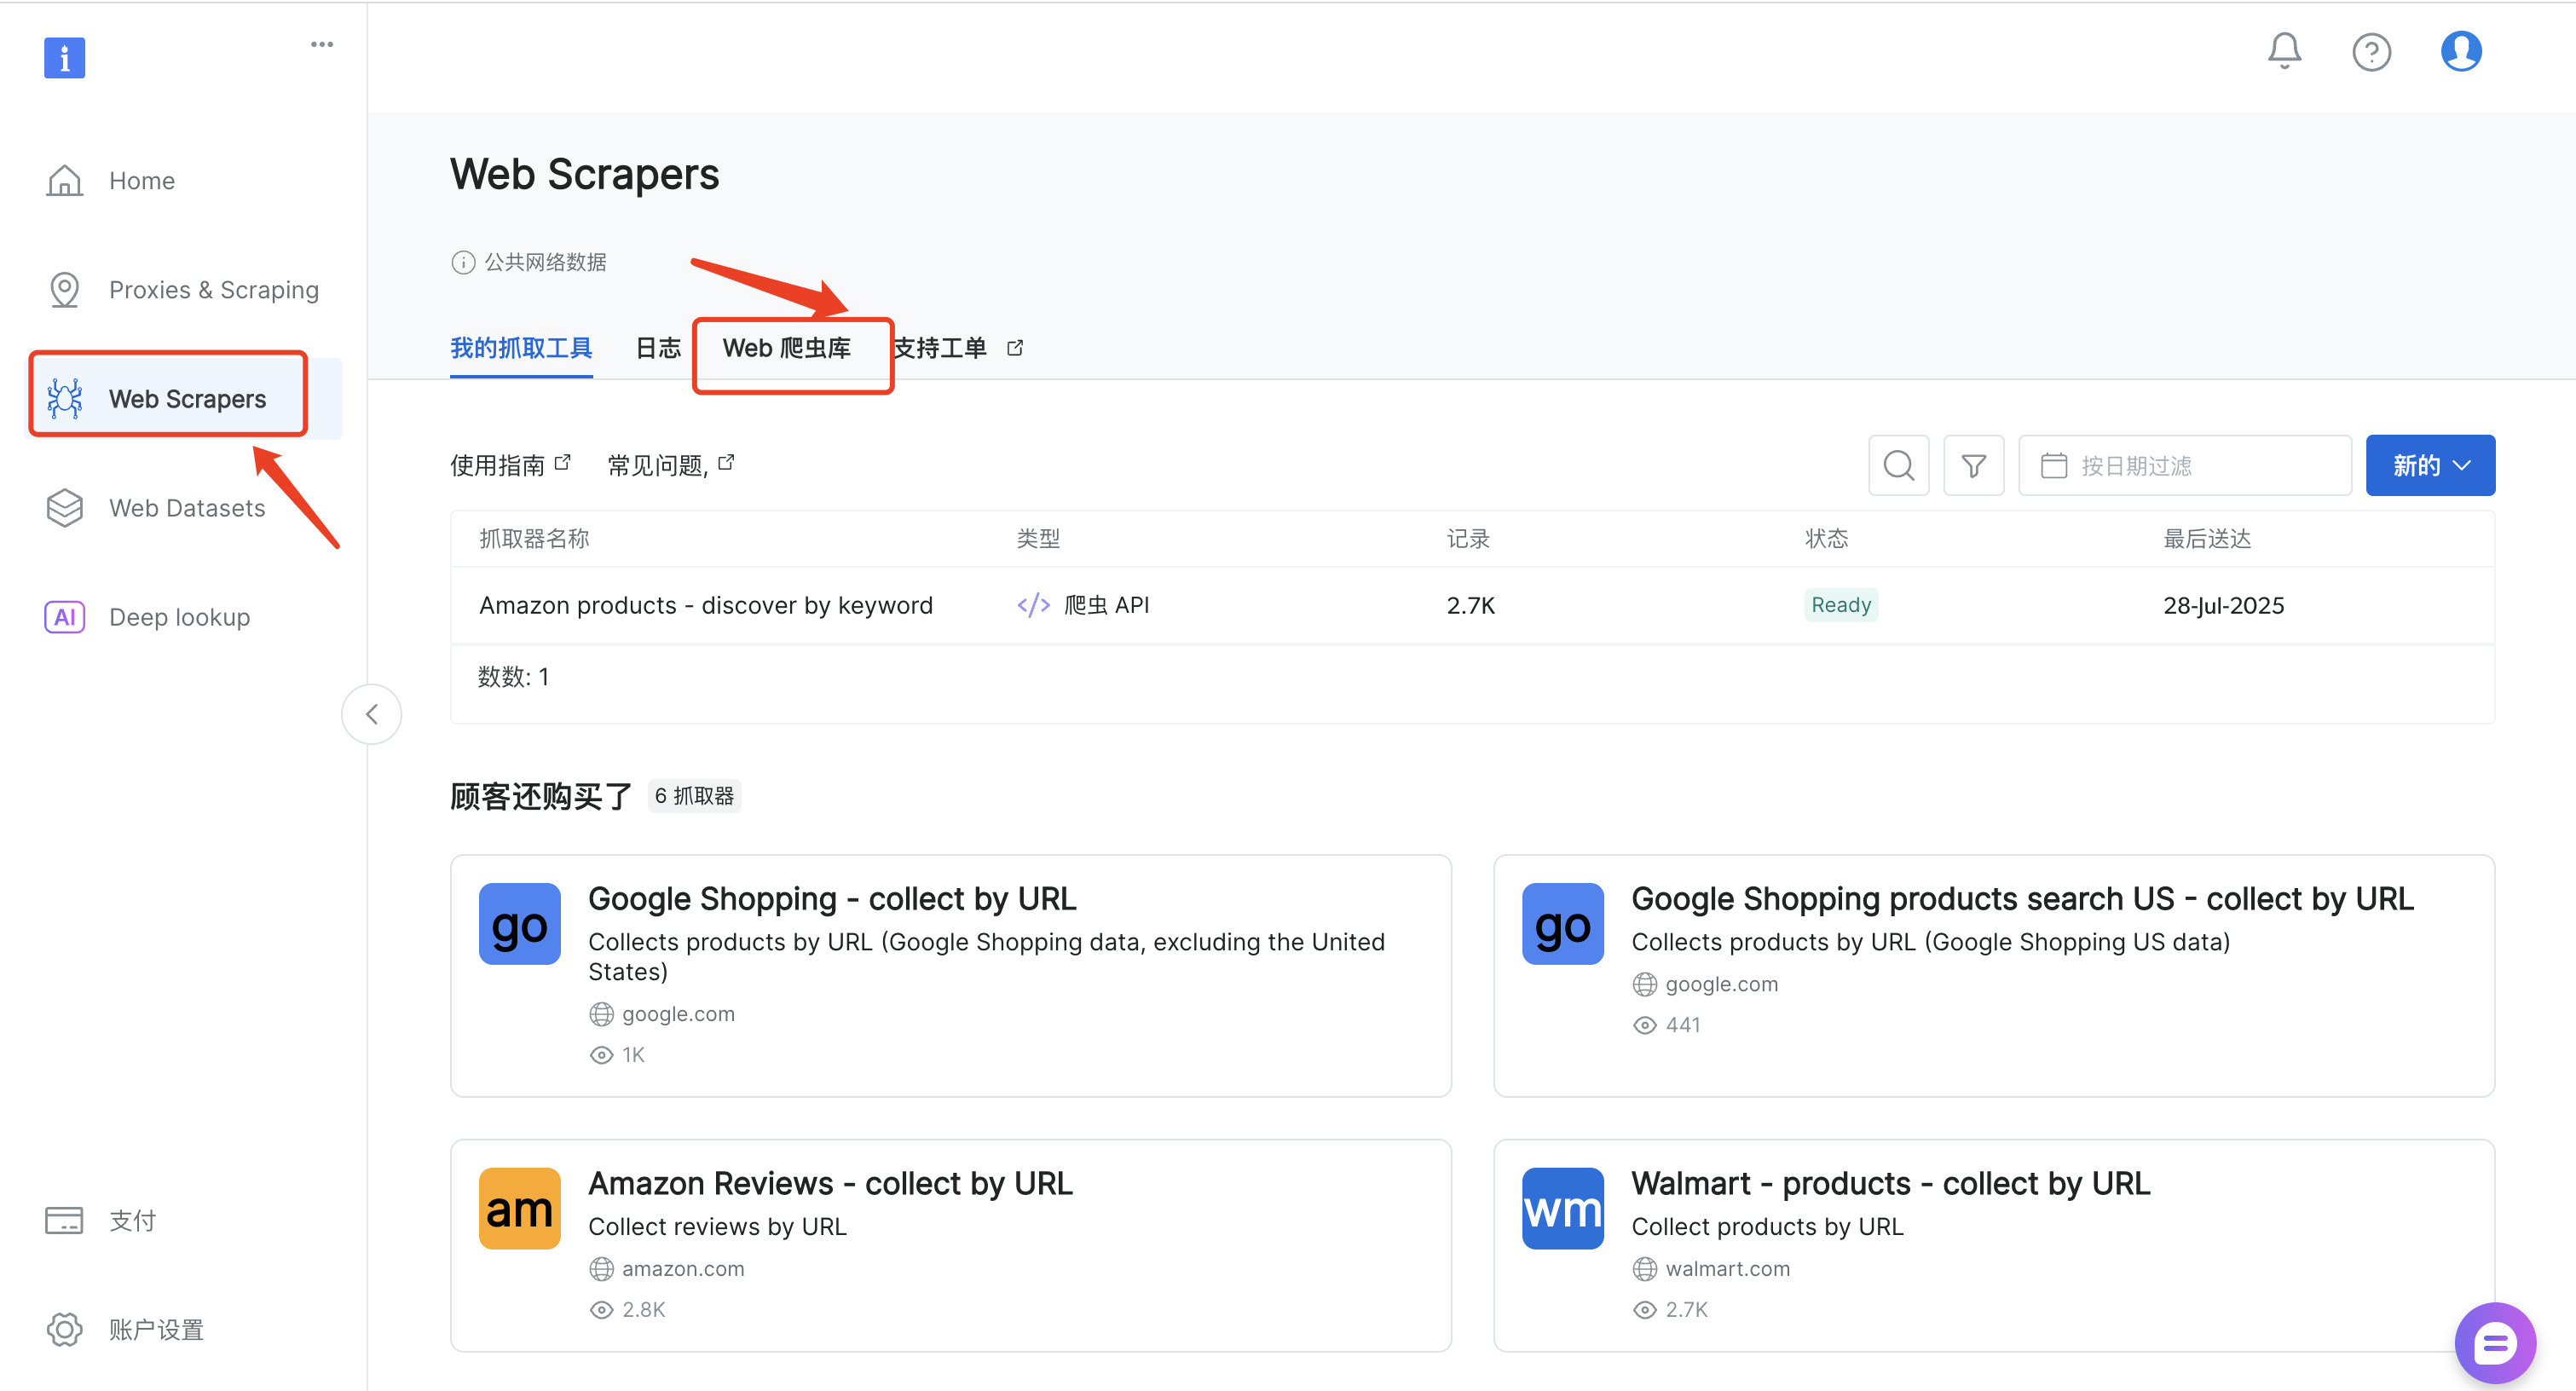
Task: Open Google Shopping products search US card
Action: (x=1993, y=975)
